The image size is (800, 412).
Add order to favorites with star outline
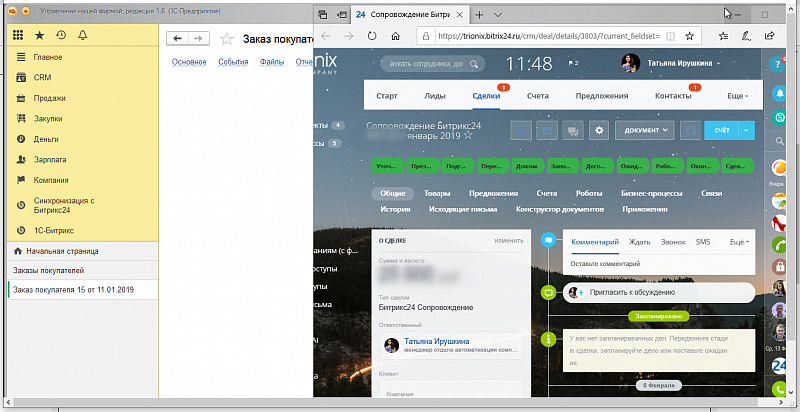(x=227, y=39)
